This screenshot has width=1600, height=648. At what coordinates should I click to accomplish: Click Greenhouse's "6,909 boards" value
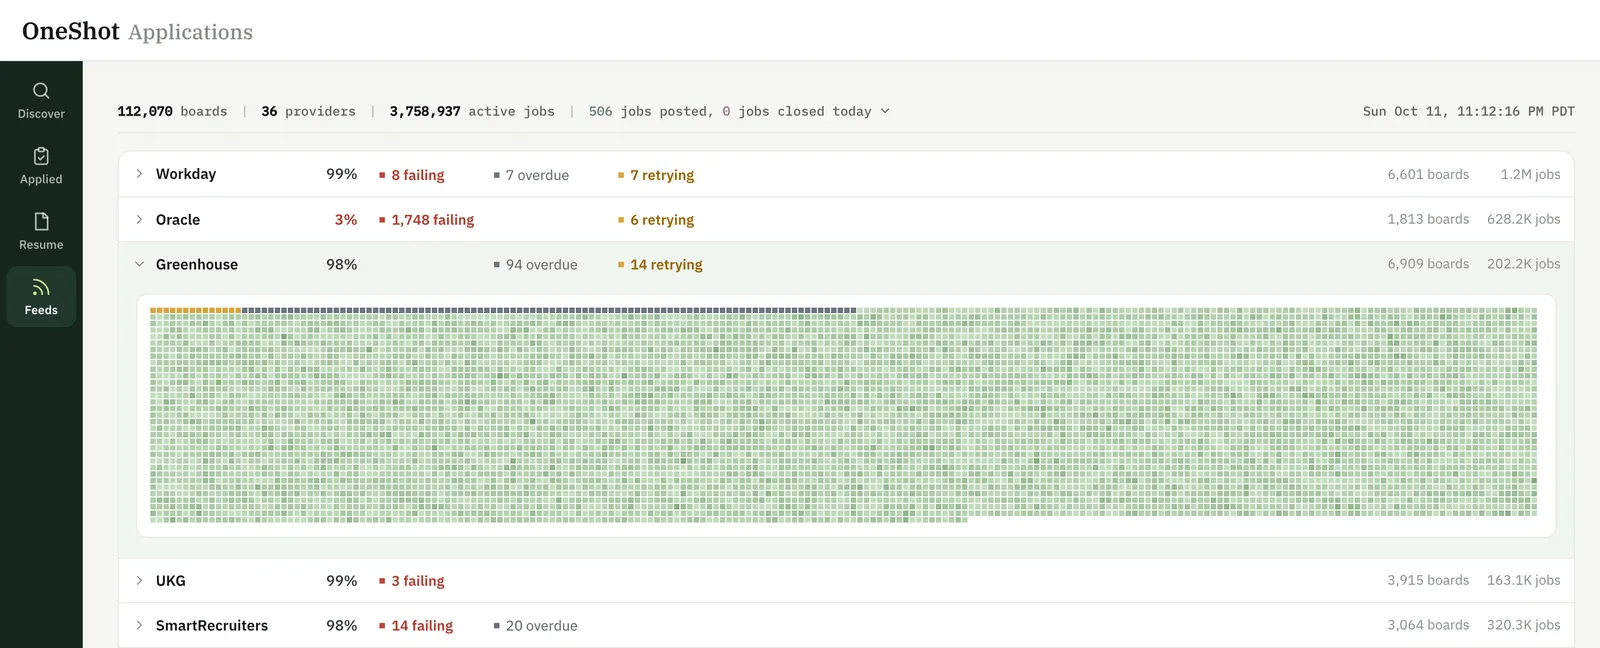(x=1428, y=264)
